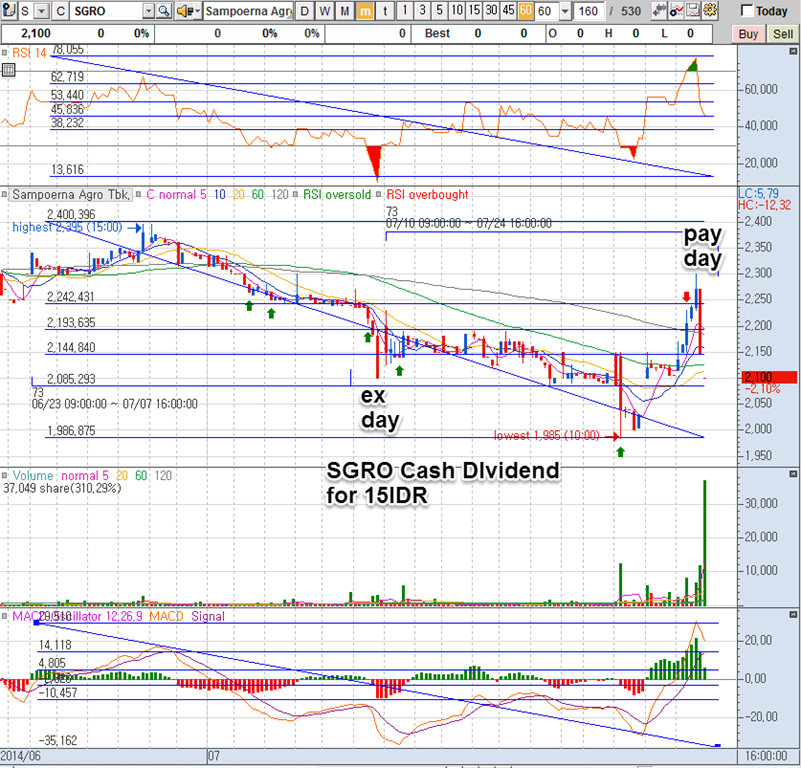Click the Sampoerna Agro Tbk. chart label
The height and width of the screenshot is (768, 801).
pos(71,194)
